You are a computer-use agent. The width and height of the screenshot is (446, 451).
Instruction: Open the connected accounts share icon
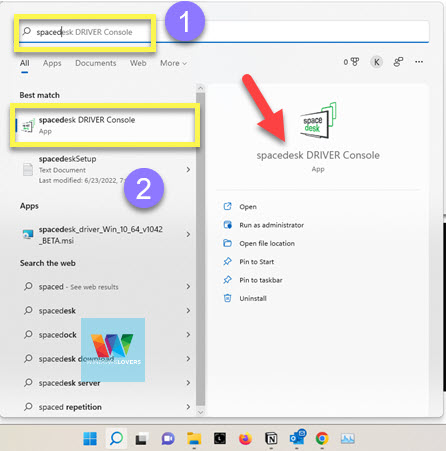pos(398,62)
